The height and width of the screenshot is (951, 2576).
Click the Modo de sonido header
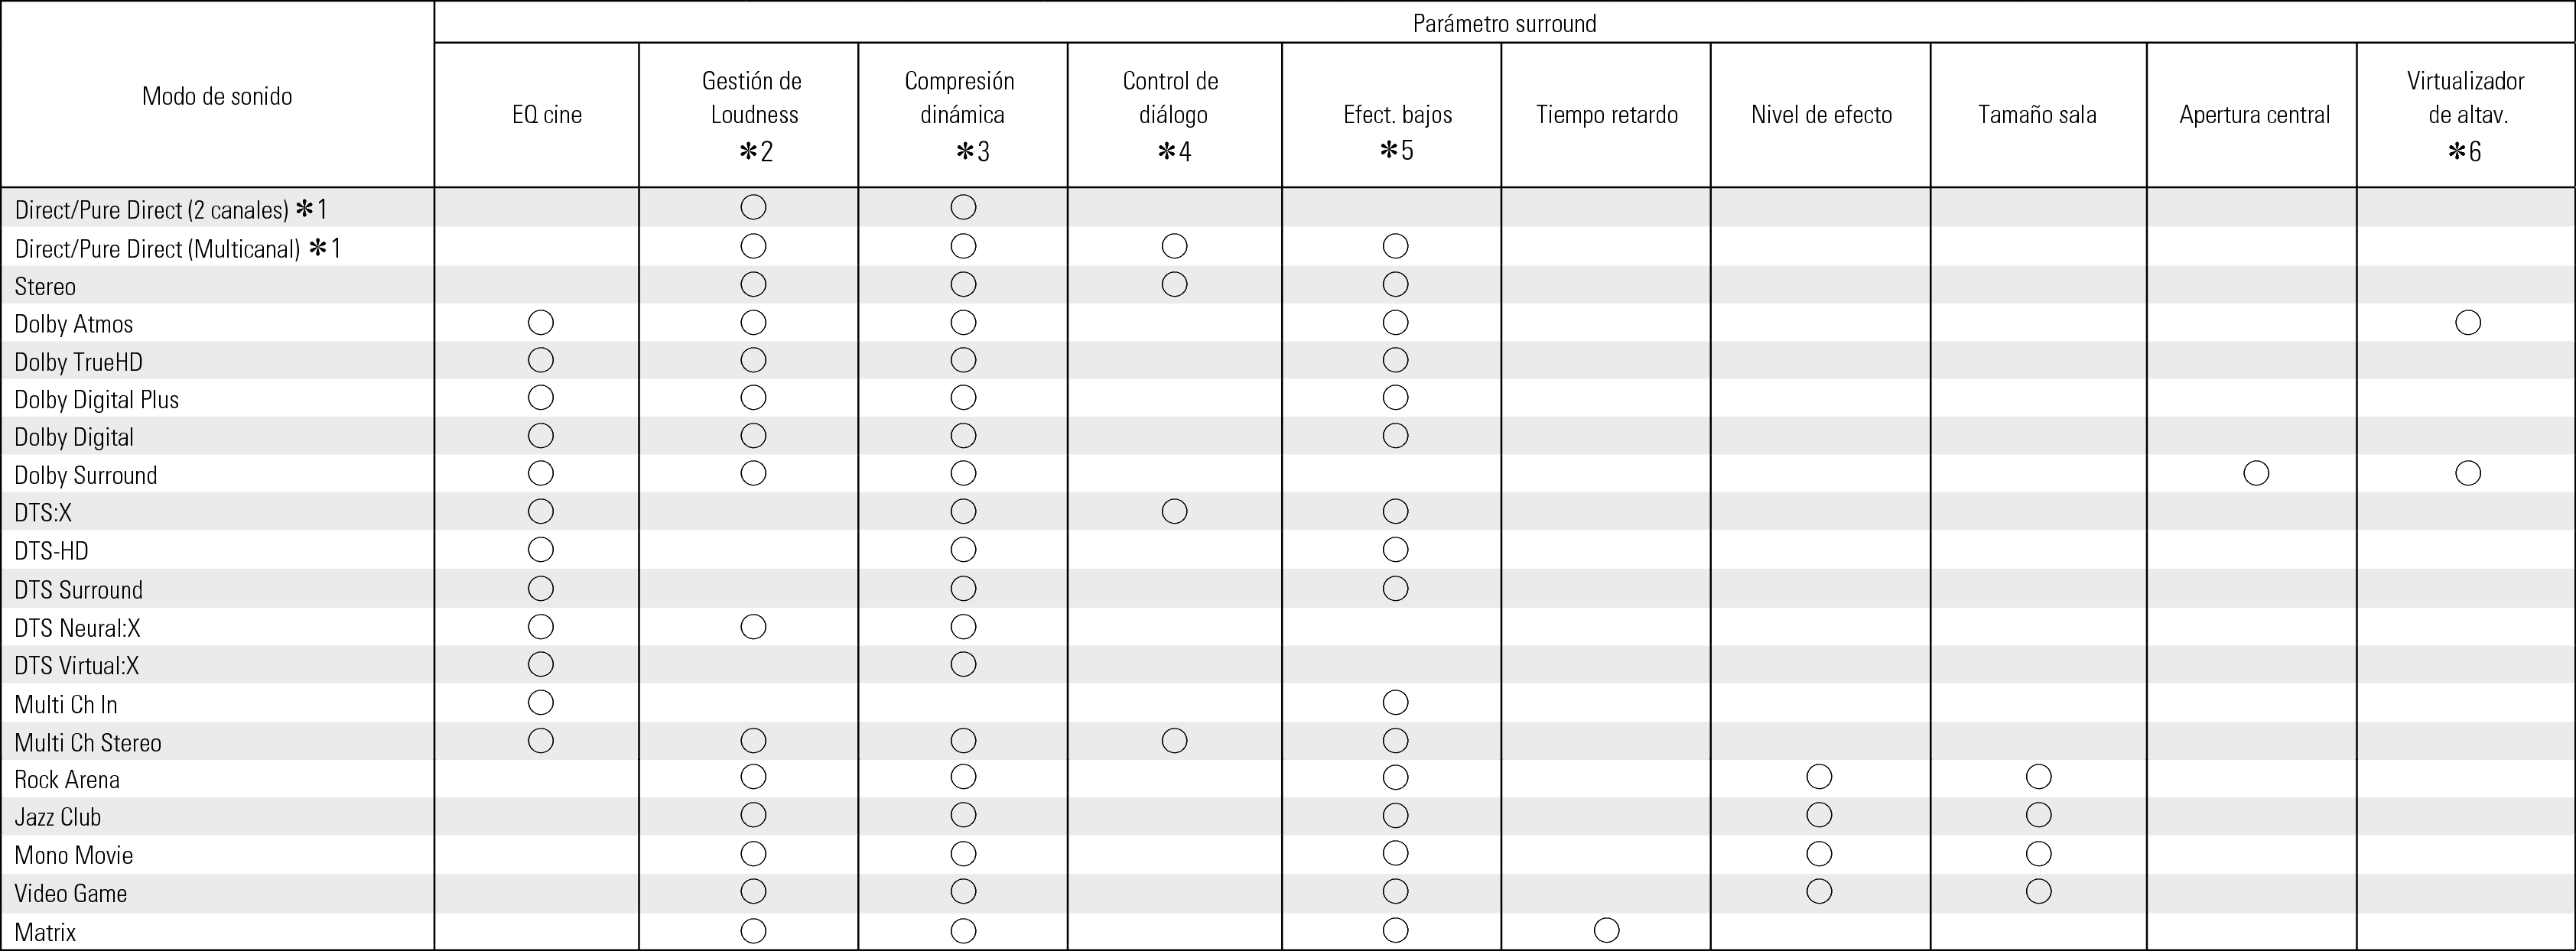pyautogui.click(x=217, y=96)
